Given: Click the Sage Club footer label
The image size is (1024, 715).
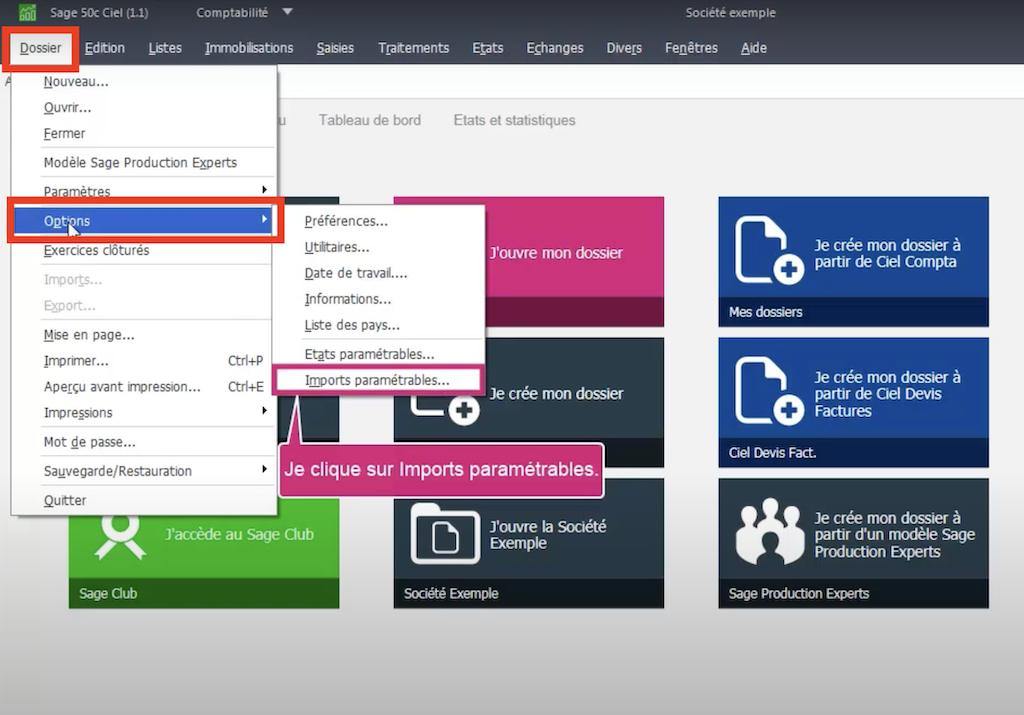Looking at the screenshot, I should pos(108,594).
